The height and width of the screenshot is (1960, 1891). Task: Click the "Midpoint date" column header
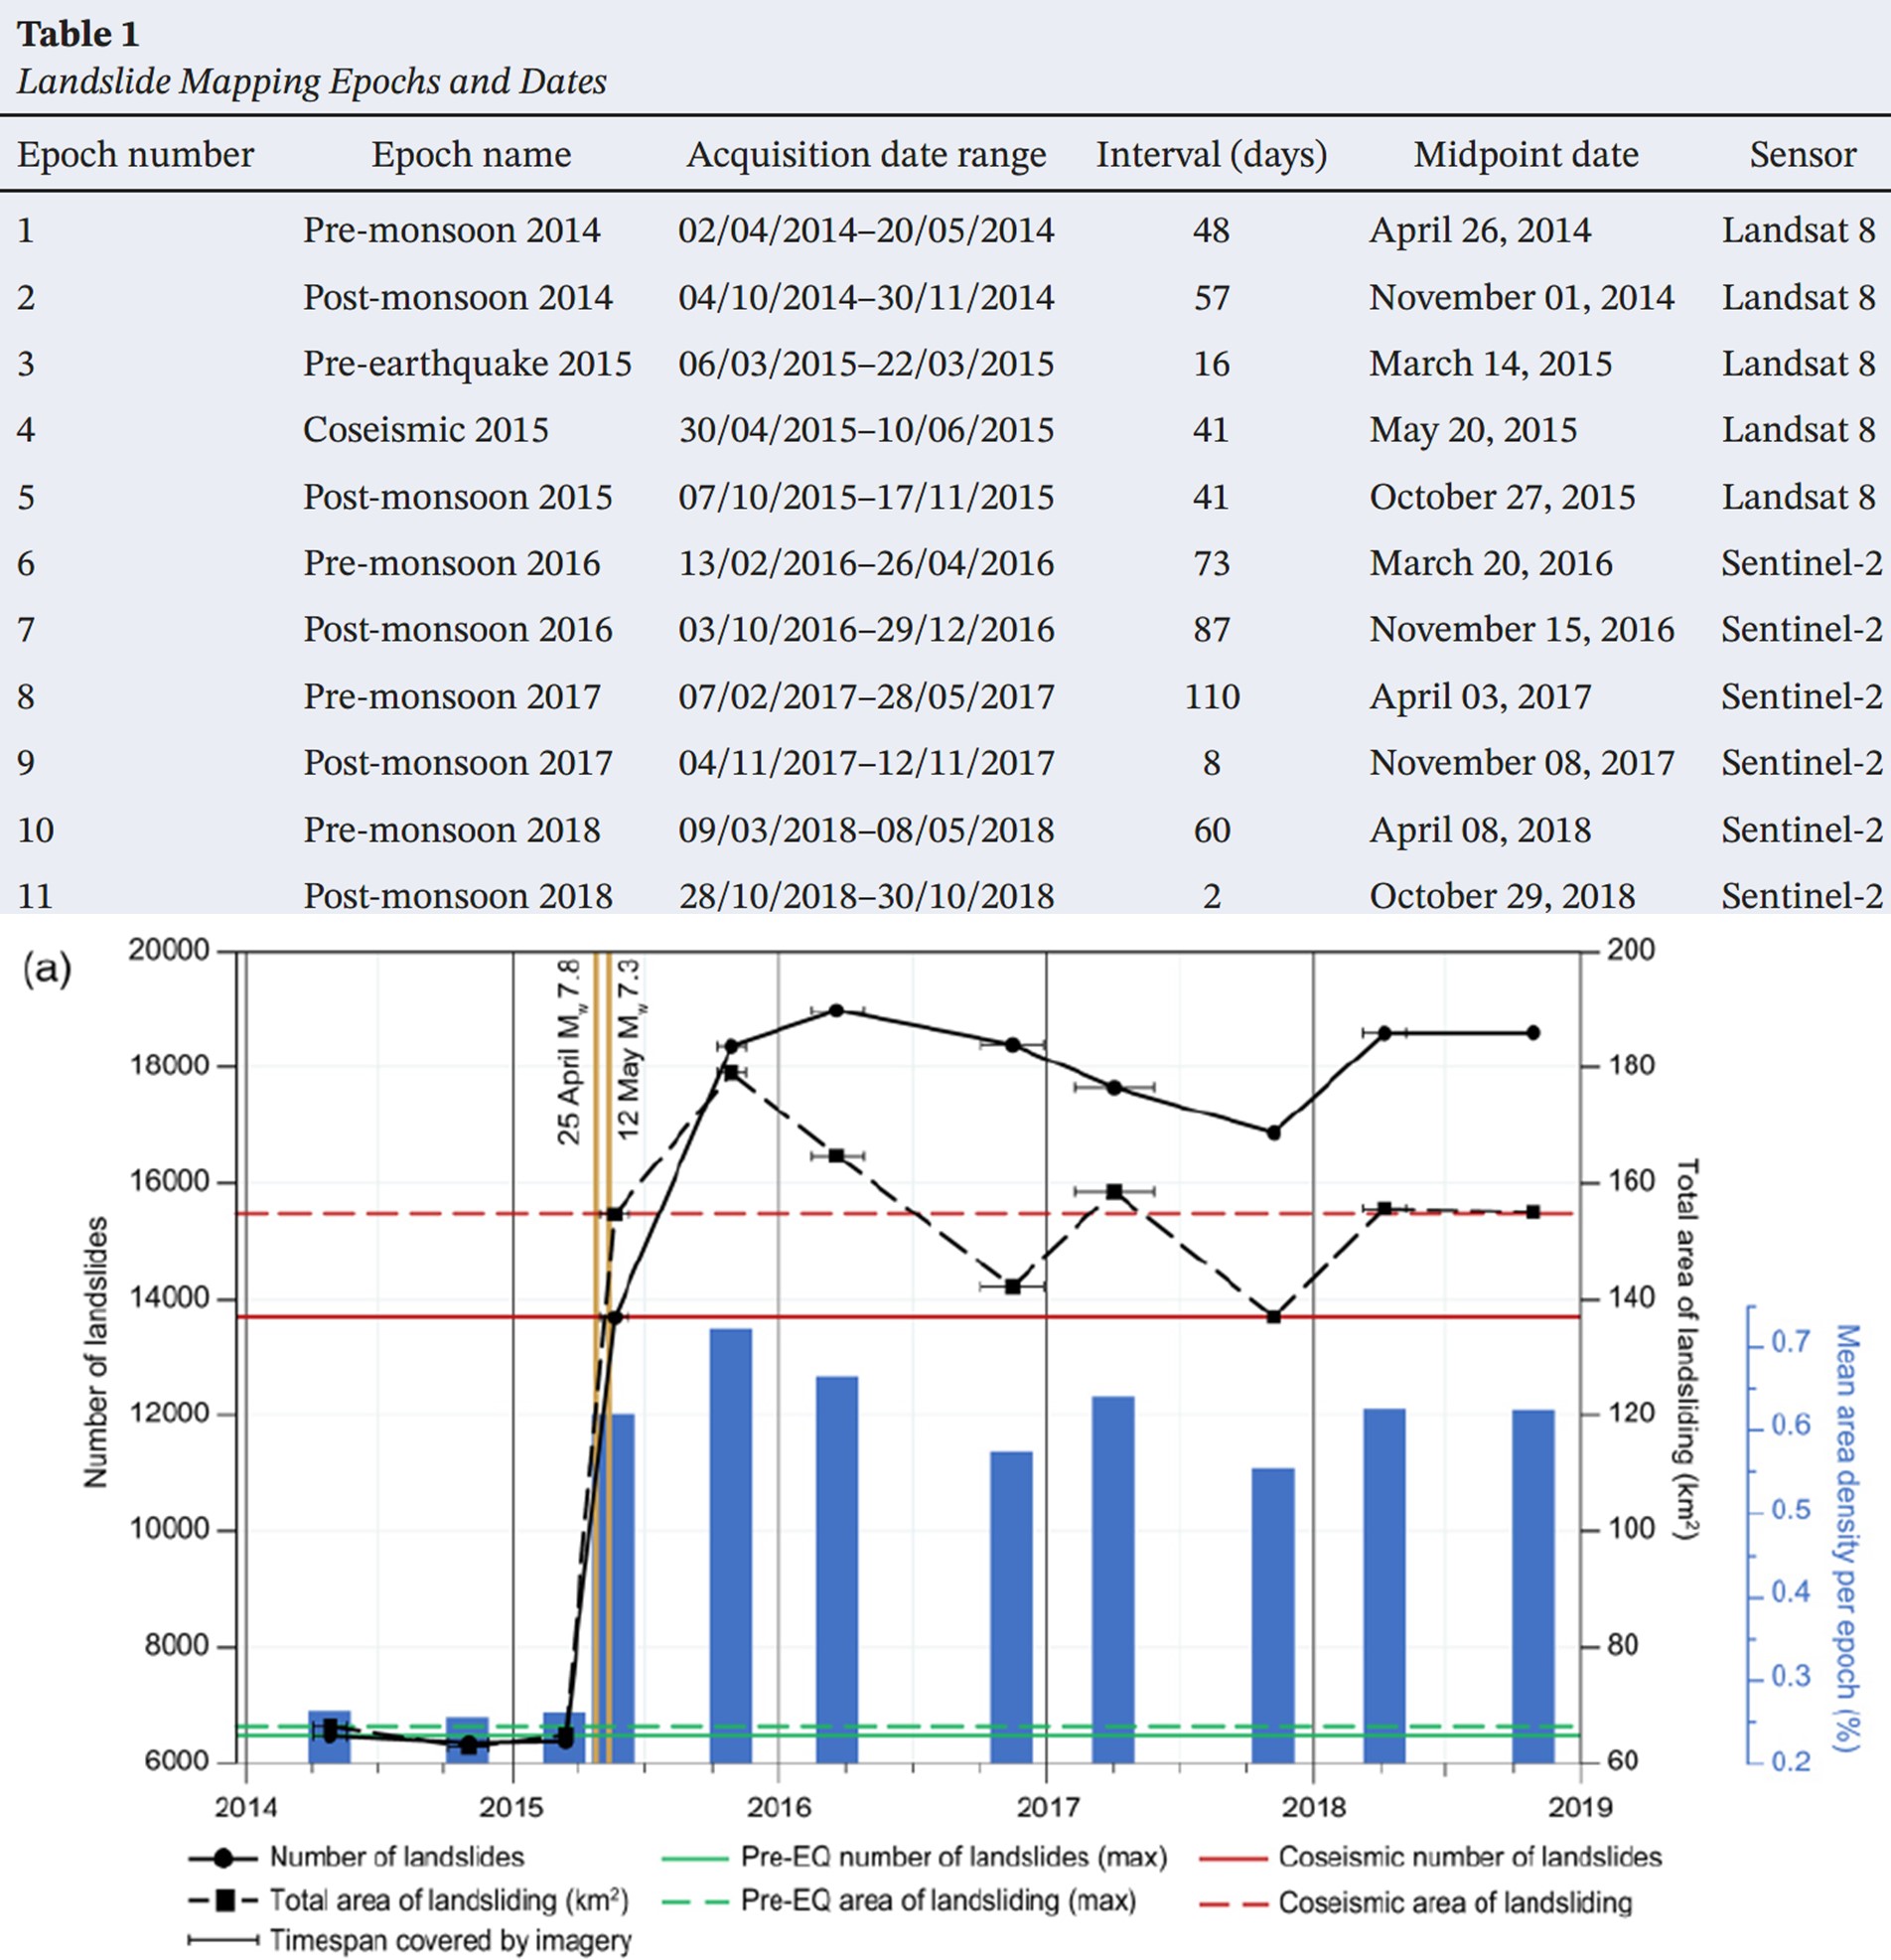1526,155
